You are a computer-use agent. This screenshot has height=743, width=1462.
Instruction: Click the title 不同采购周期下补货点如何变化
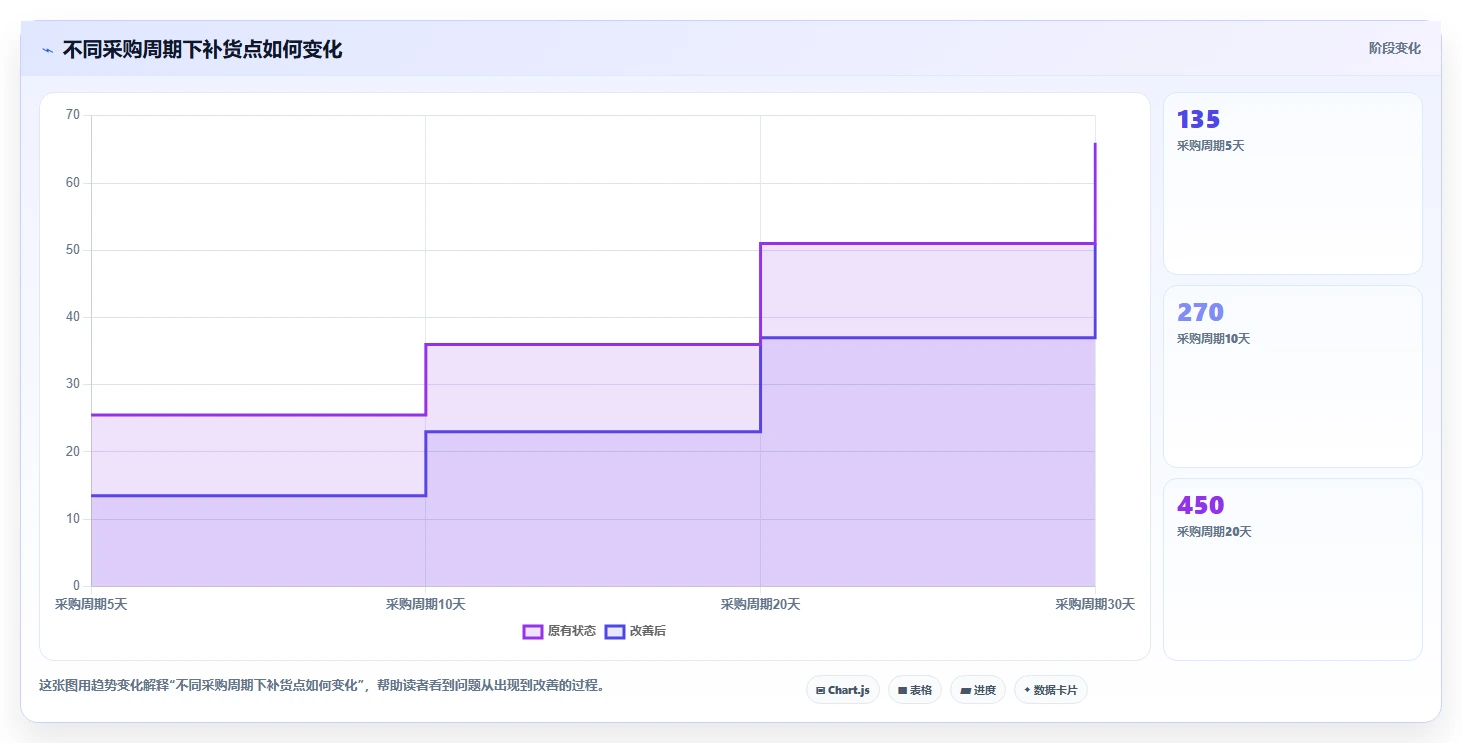point(202,49)
